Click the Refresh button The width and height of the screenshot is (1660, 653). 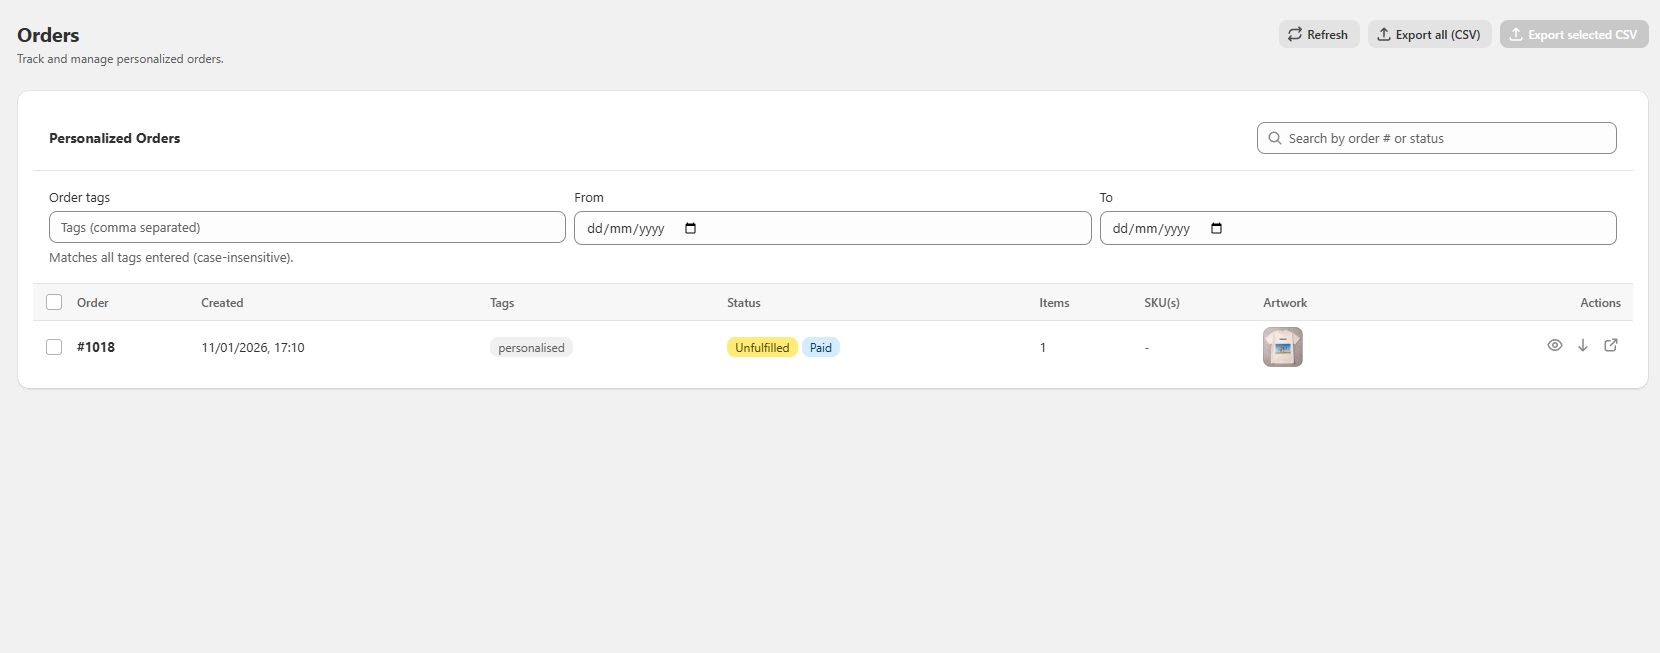[x=1318, y=34]
